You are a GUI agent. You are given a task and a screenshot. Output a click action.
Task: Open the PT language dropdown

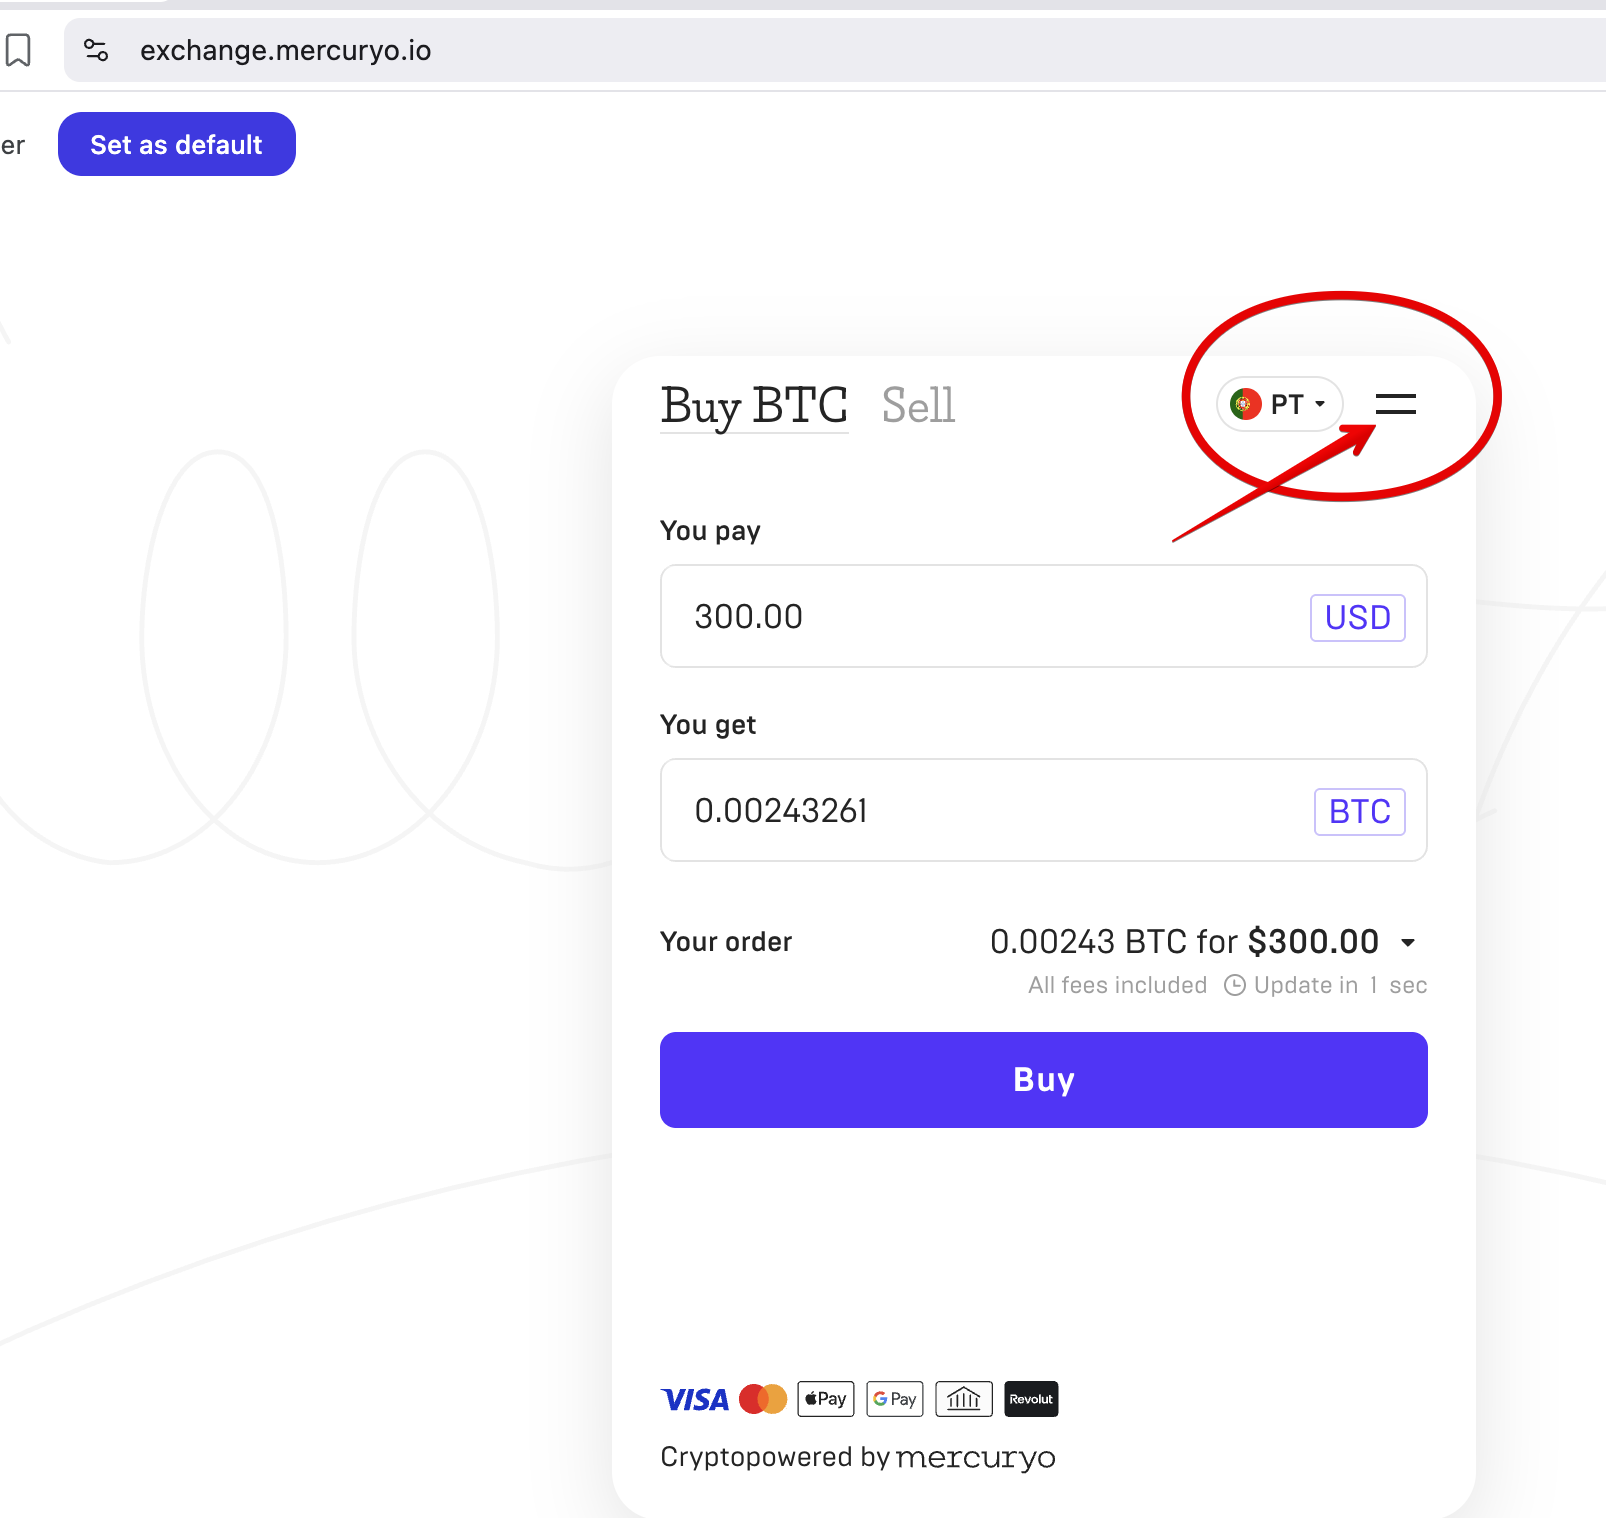tap(1279, 404)
